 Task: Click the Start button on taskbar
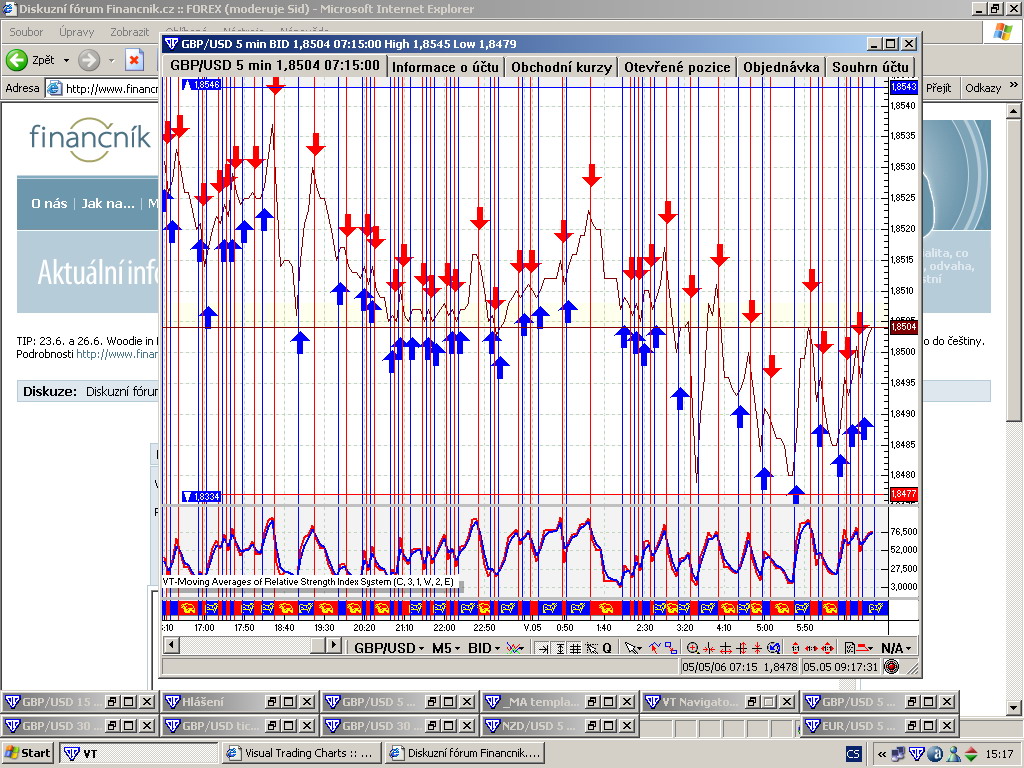[x=28, y=753]
